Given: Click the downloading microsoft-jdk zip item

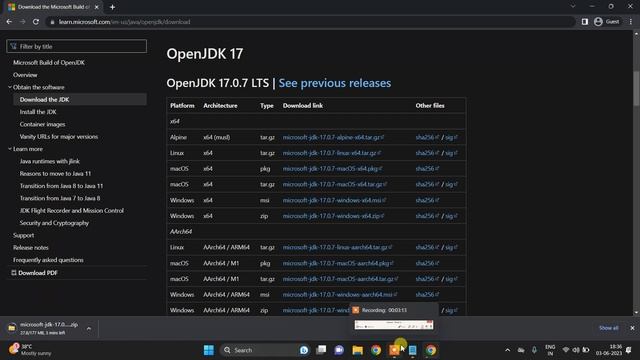Looking at the screenshot, I should pyautogui.click(x=43, y=328).
